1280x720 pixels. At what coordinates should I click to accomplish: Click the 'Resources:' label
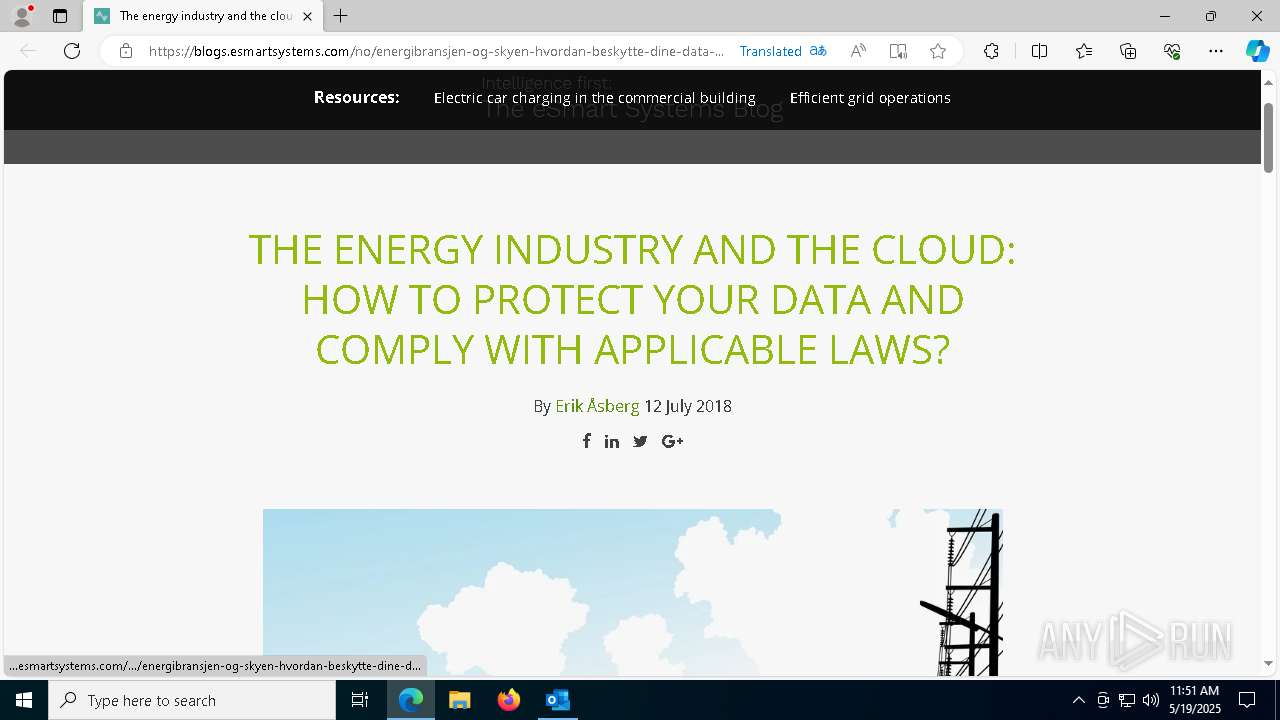click(356, 97)
